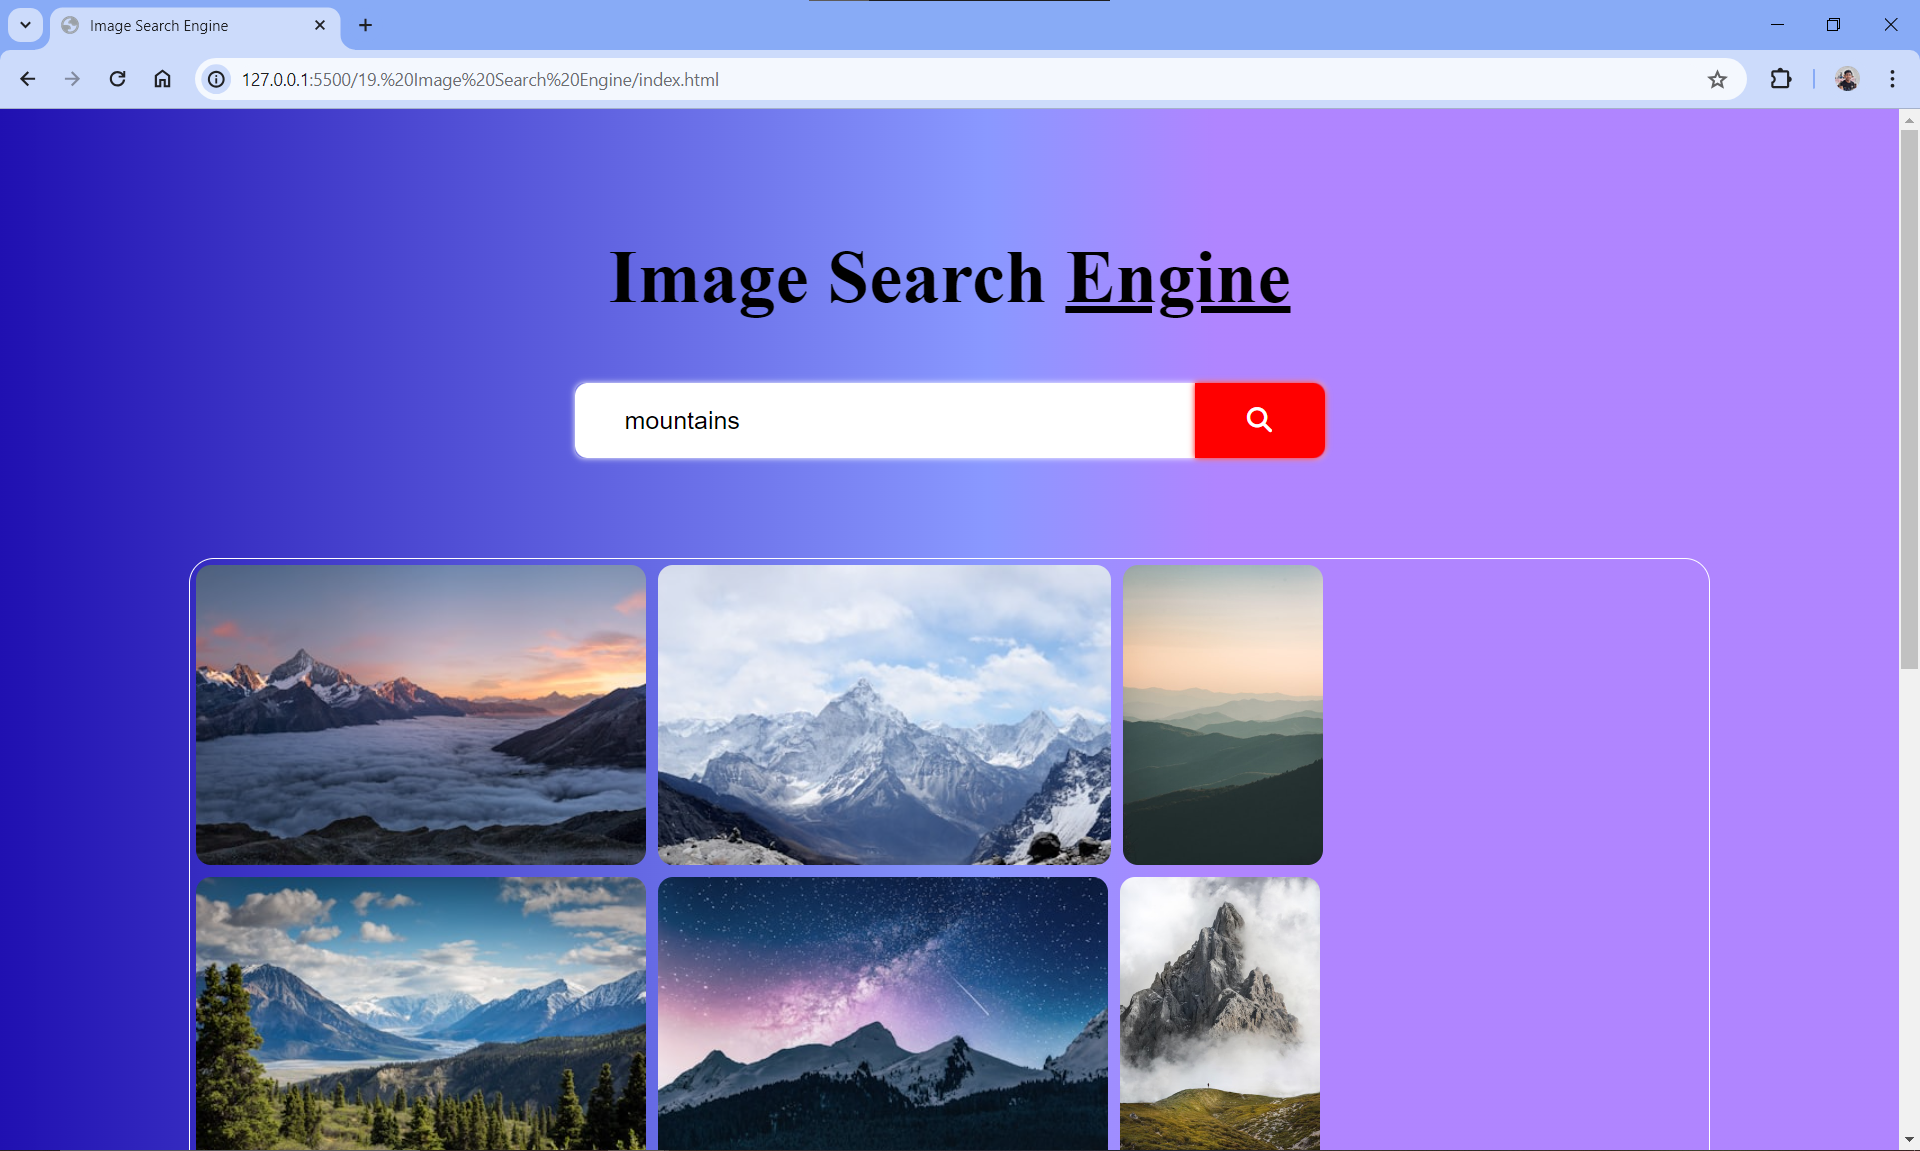Open the browser home page icon

point(162,79)
